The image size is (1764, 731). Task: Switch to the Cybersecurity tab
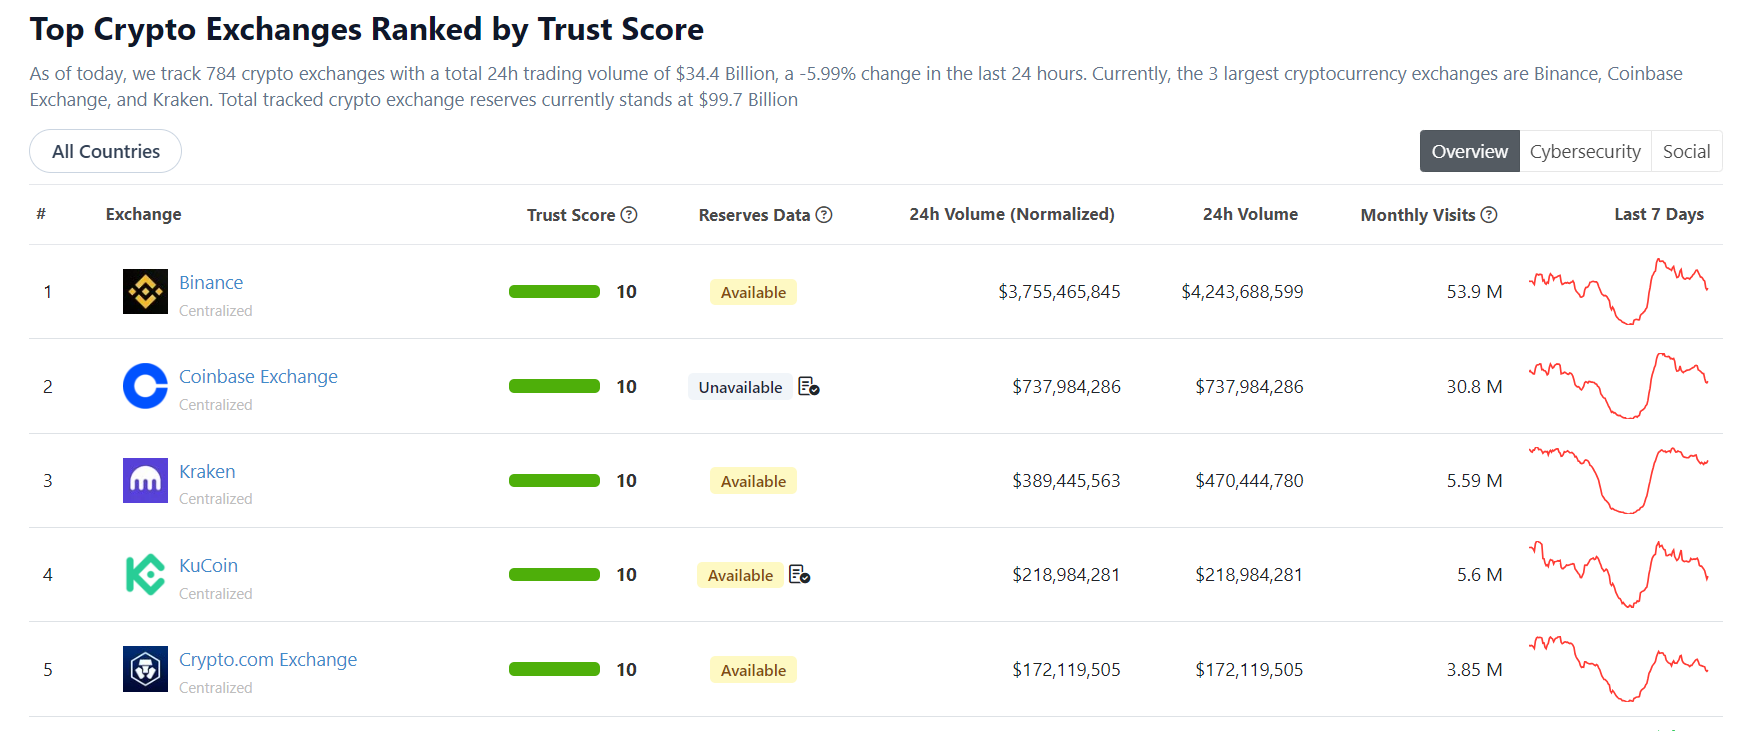click(1585, 151)
